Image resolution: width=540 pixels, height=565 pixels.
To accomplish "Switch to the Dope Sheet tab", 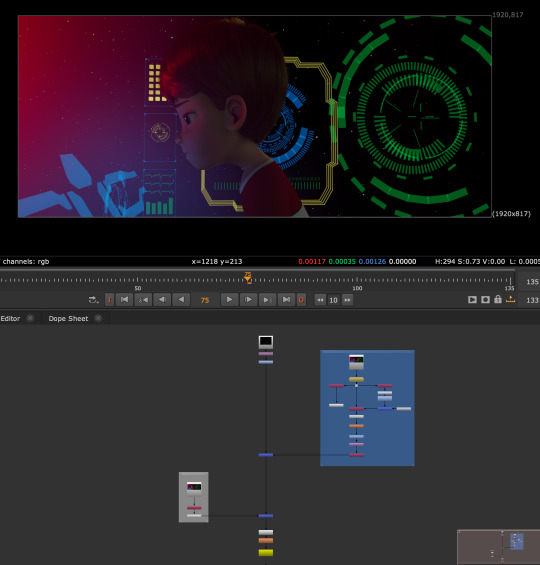I will pyautogui.click(x=68, y=319).
